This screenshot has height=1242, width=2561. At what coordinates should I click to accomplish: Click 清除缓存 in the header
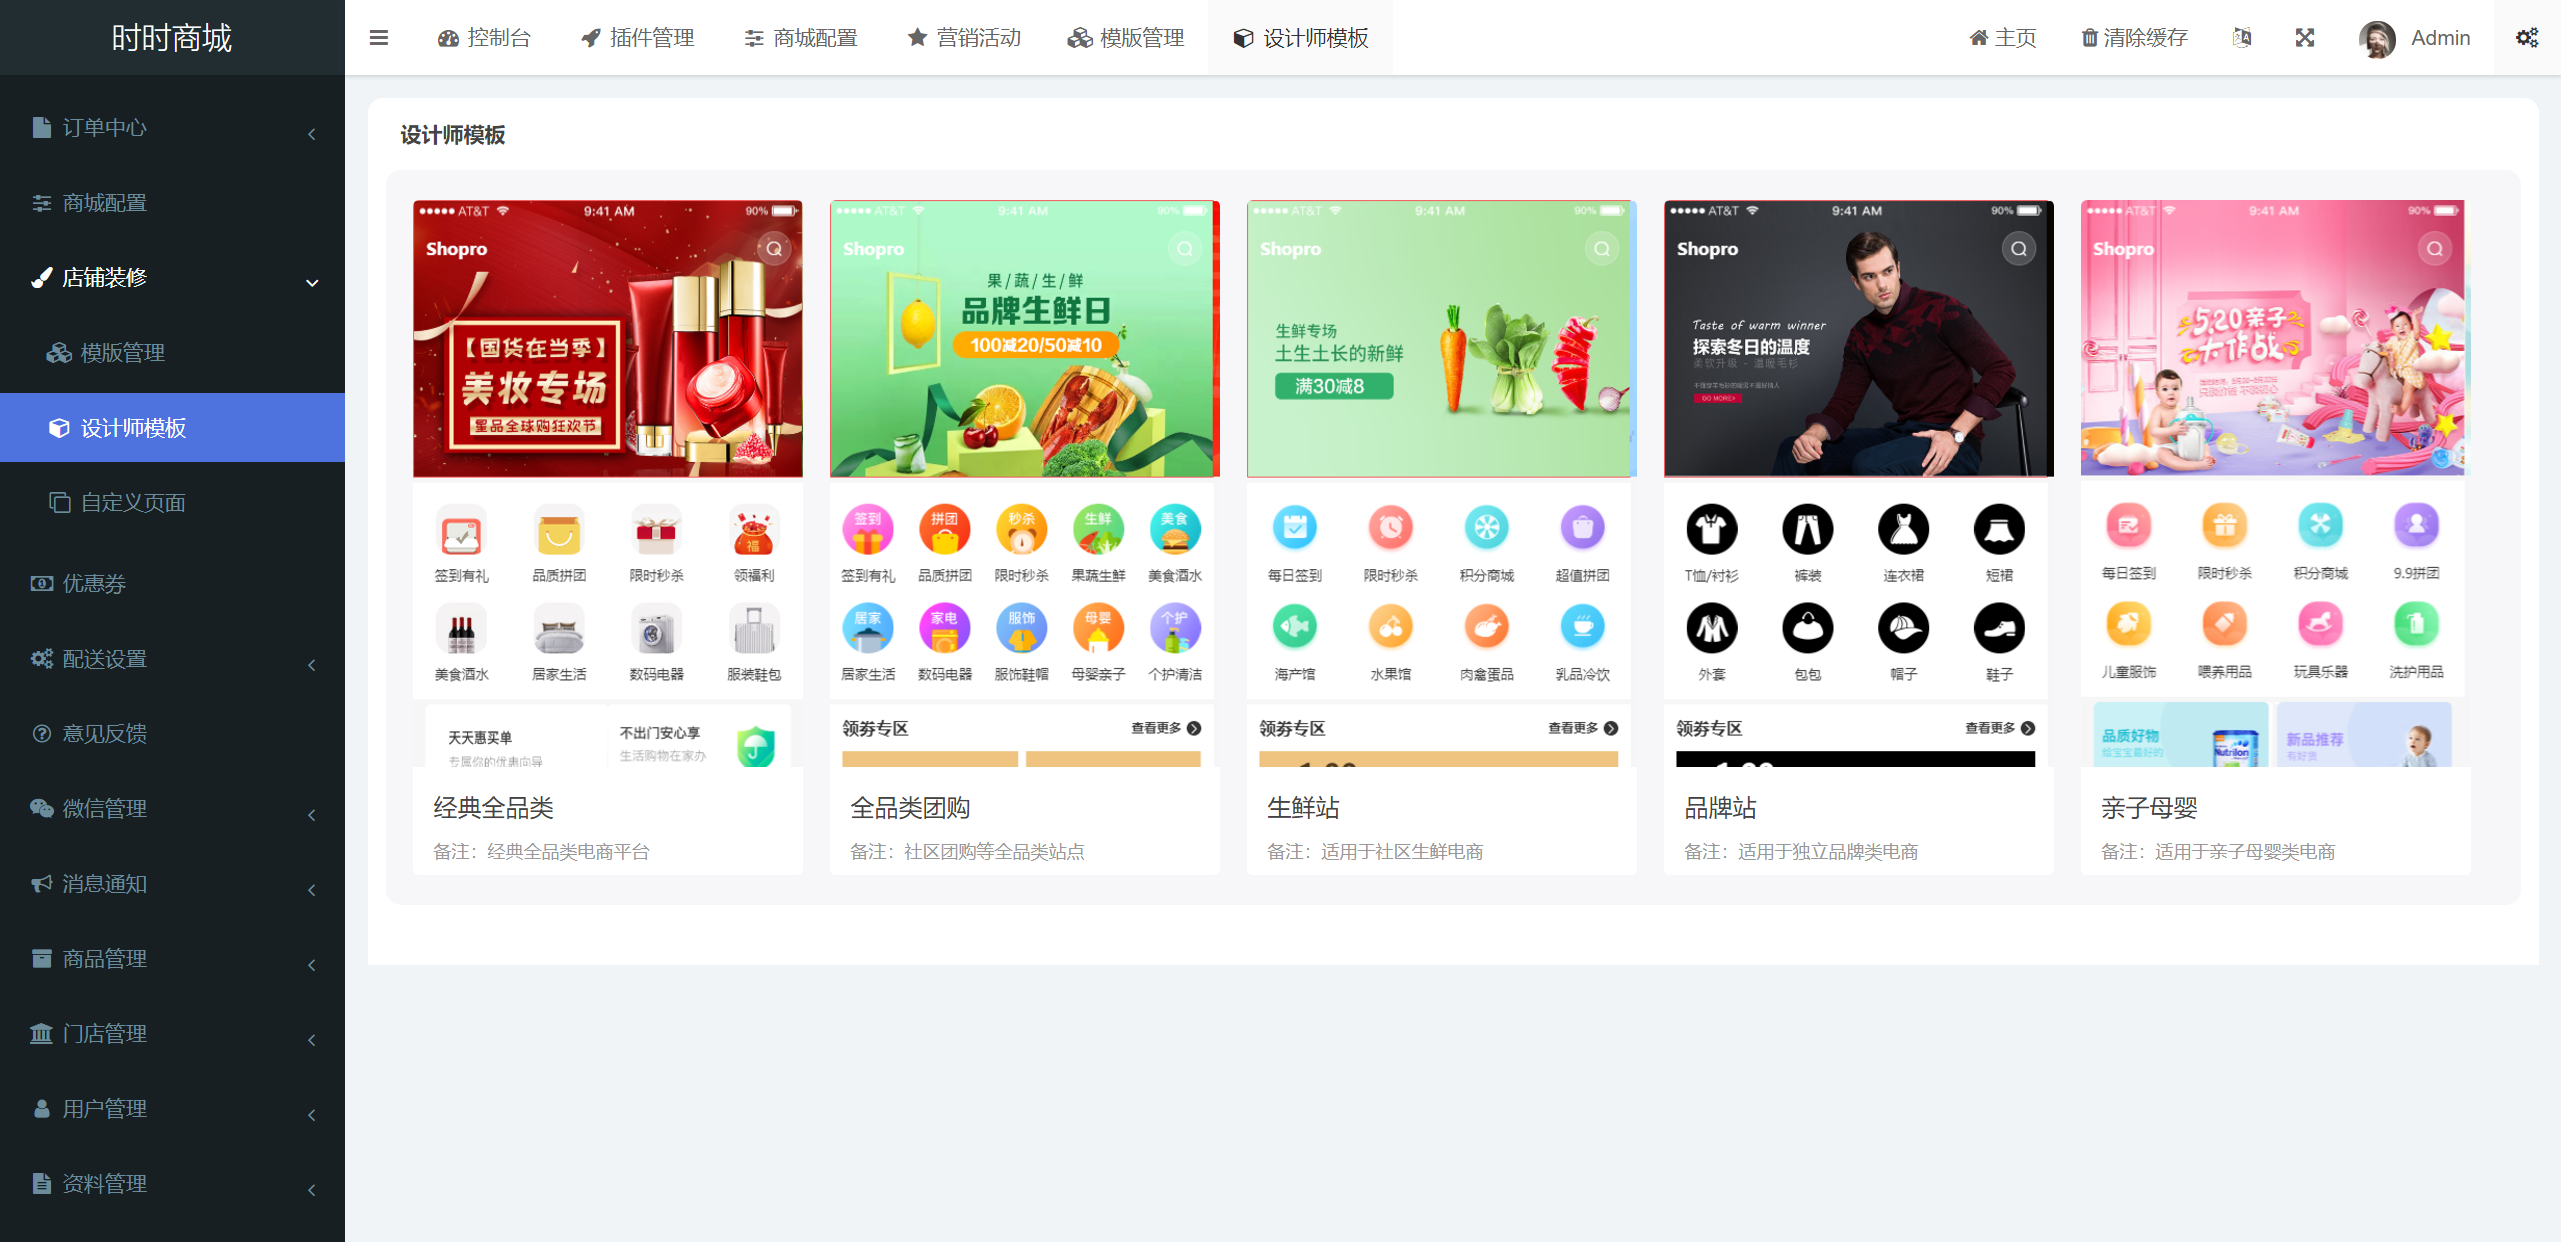click(x=2135, y=38)
